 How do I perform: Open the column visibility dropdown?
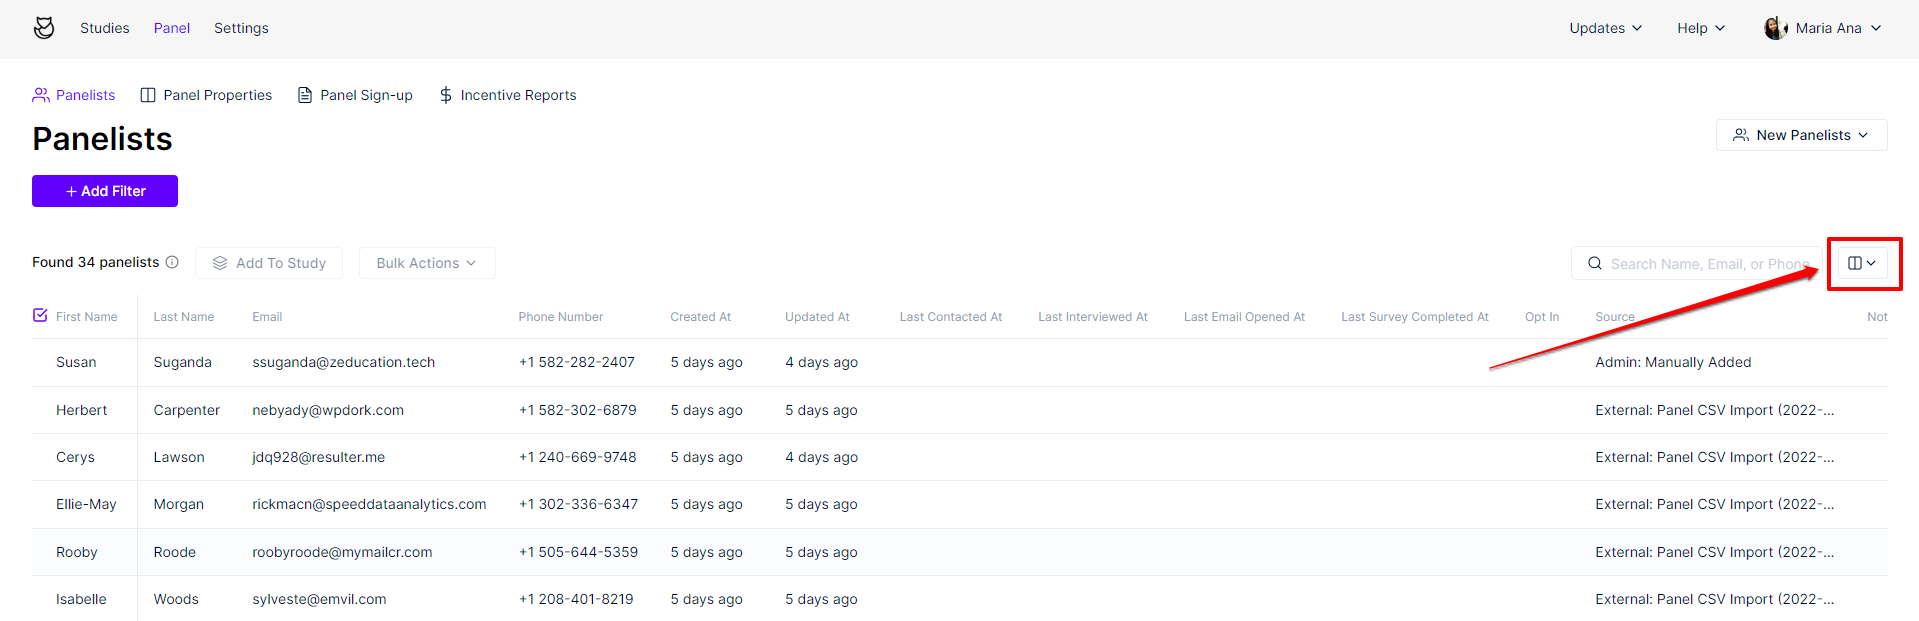(x=1862, y=263)
